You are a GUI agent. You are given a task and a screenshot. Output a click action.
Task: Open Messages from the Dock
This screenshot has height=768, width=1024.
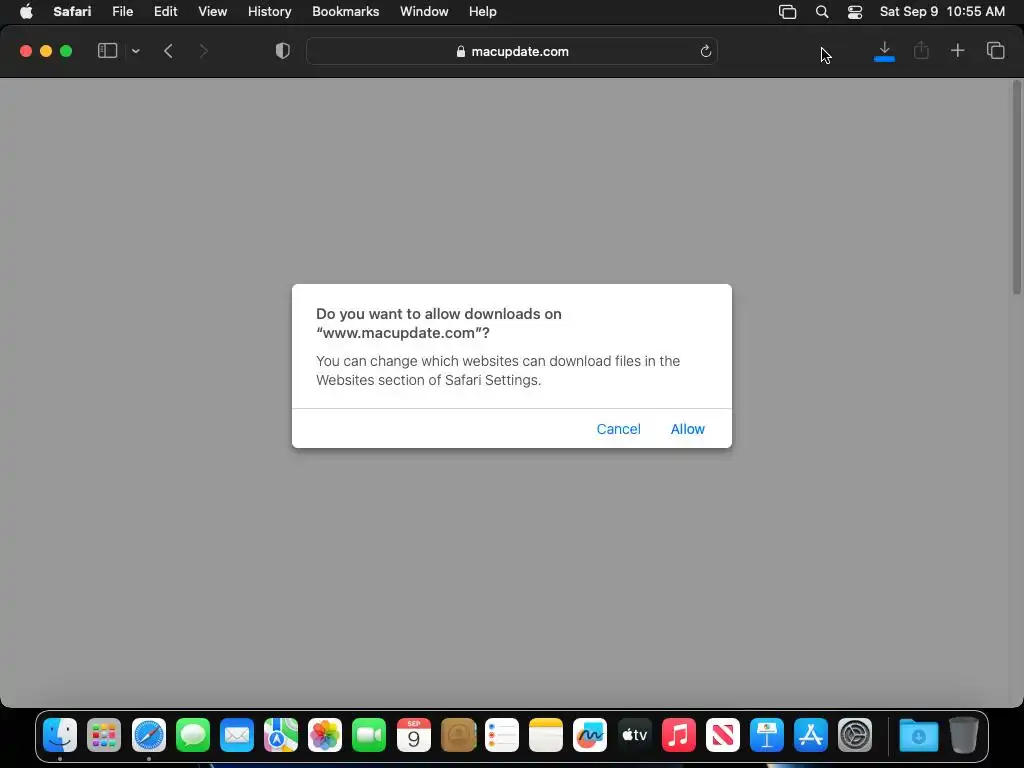point(193,735)
